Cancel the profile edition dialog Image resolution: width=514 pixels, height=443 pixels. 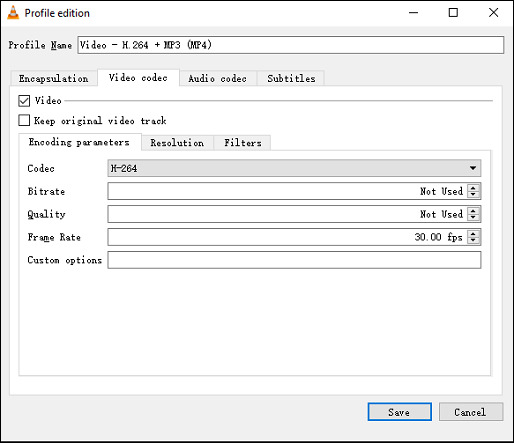(471, 412)
